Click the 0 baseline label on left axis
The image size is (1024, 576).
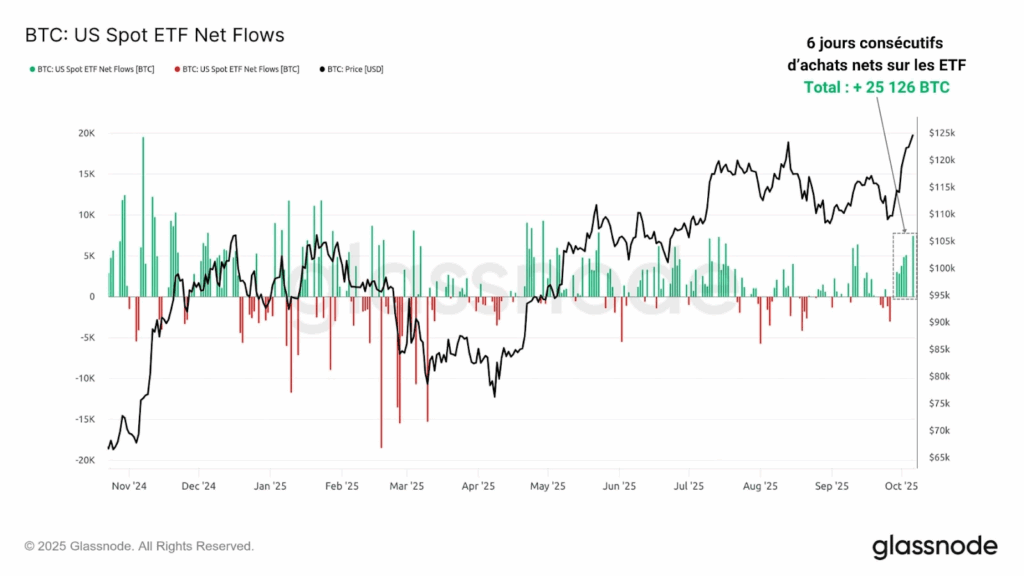point(92,296)
